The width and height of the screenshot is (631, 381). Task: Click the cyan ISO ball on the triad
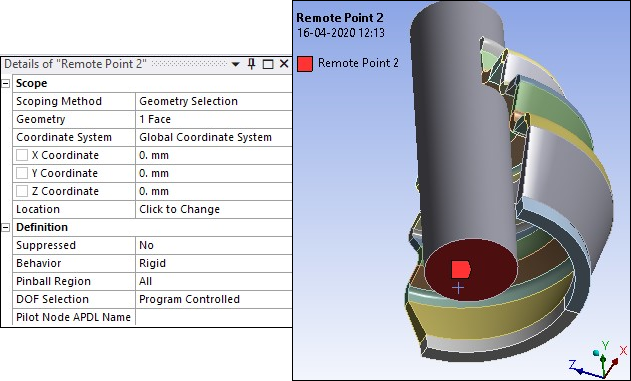pyautogui.click(x=596, y=353)
